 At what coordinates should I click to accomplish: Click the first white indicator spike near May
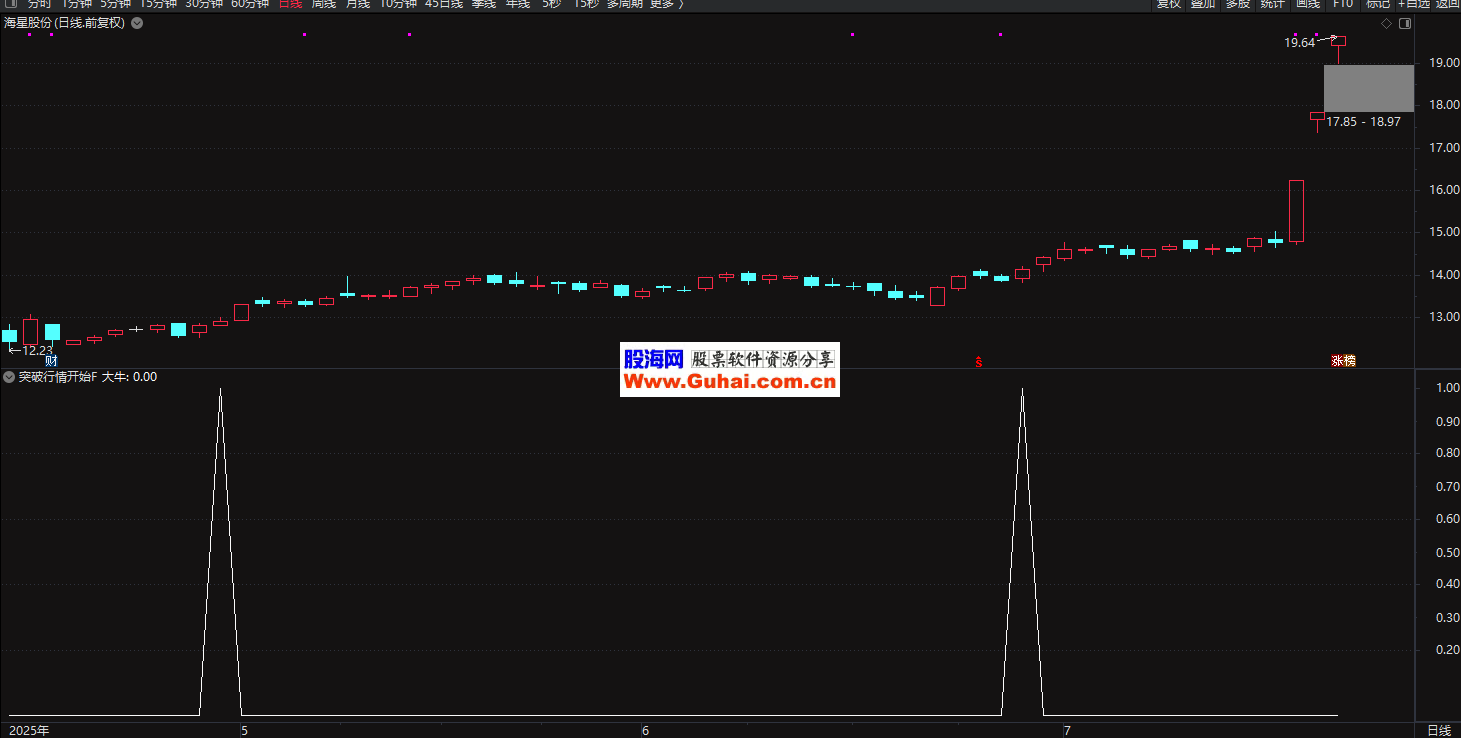pos(220,551)
